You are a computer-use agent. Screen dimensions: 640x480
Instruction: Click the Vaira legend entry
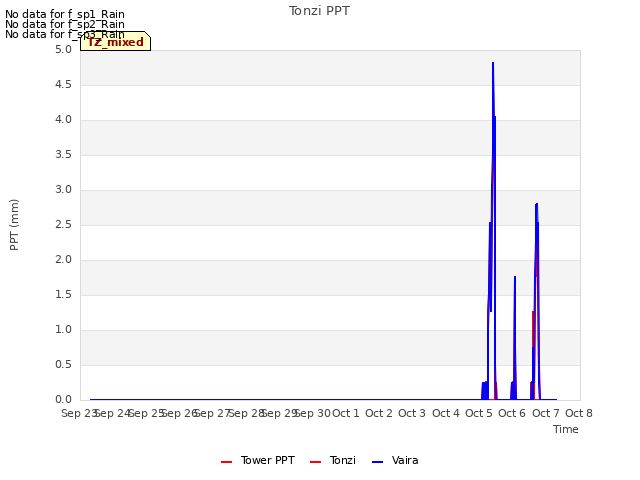[395, 460]
